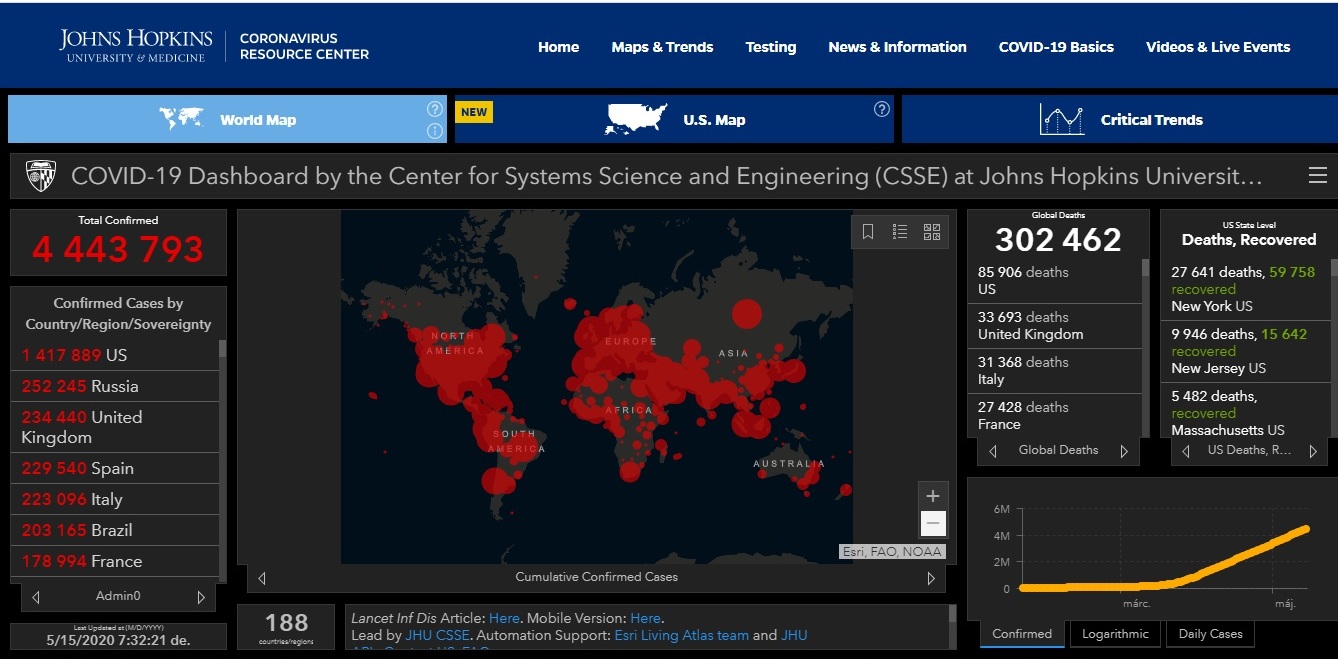This screenshot has height=659, width=1338.
Task: Click the '85 906 deaths US' entry
Action: [1055, 281]
